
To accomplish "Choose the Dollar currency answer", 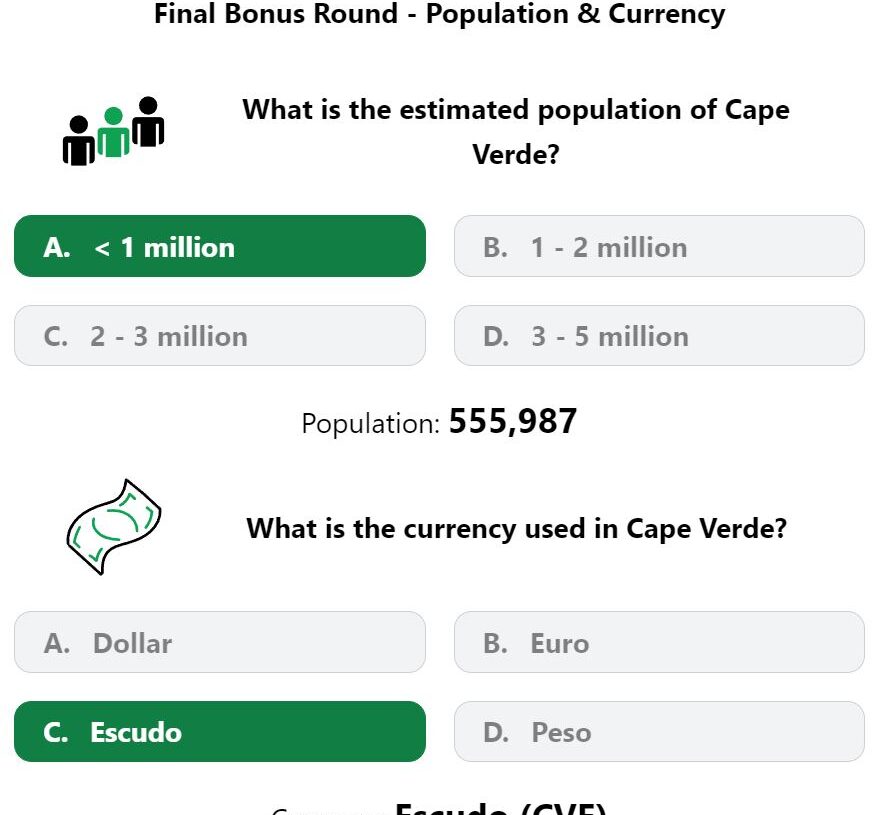I will [x=220, y=642].
